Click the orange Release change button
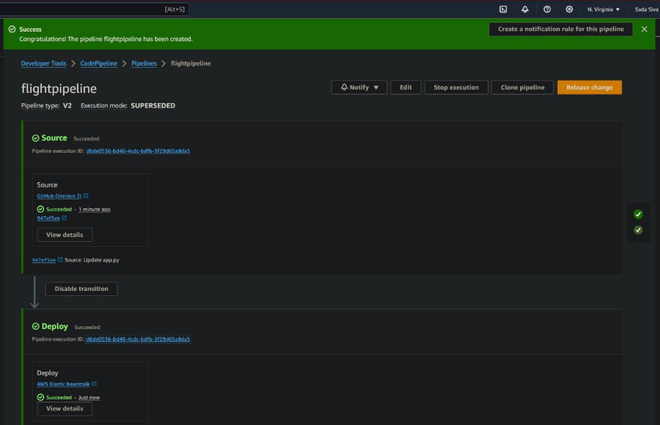 (x=589, y=87)
